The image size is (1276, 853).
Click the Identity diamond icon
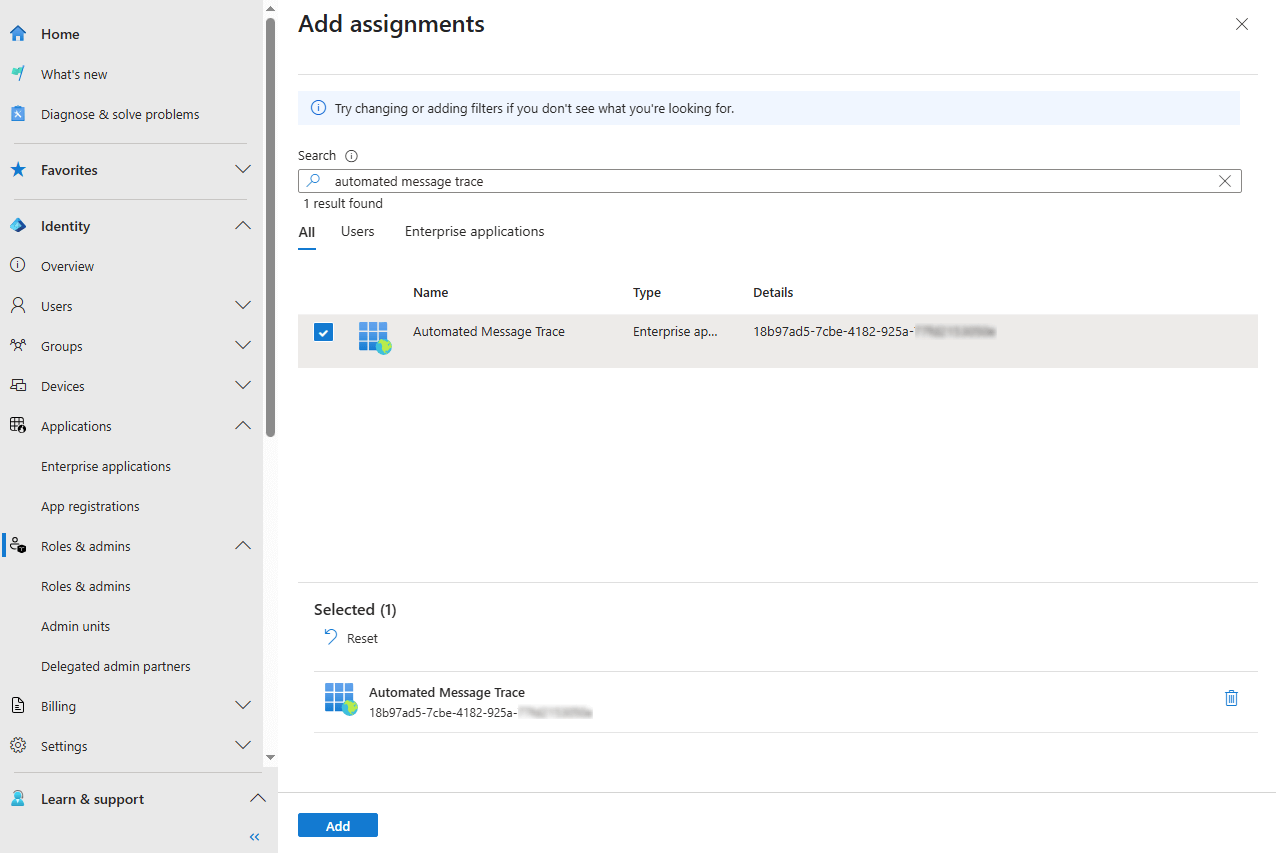(18, 226)
